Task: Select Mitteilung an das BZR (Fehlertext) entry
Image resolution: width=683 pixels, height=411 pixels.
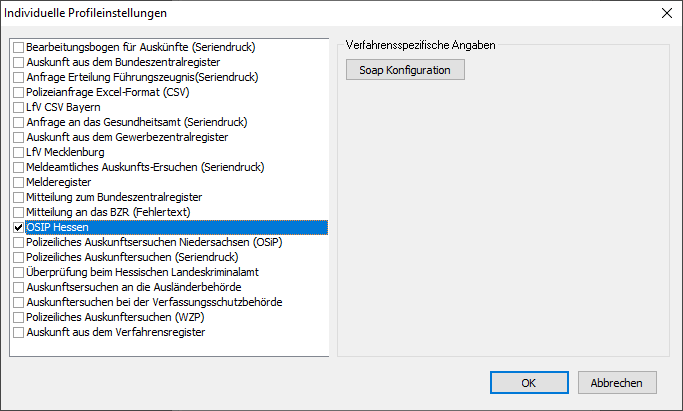Action: [107, 212]
